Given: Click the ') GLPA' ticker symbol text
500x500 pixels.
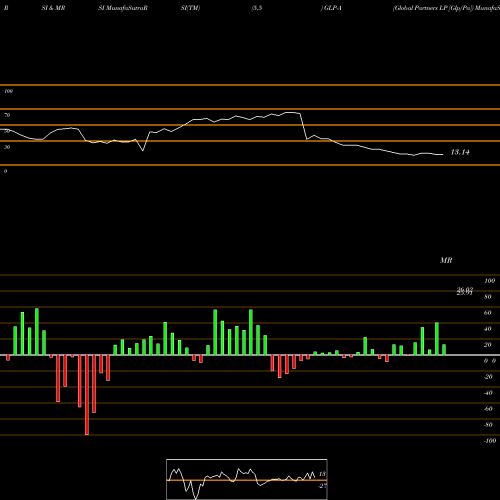Looking at the screenshot, I should 331,8.
